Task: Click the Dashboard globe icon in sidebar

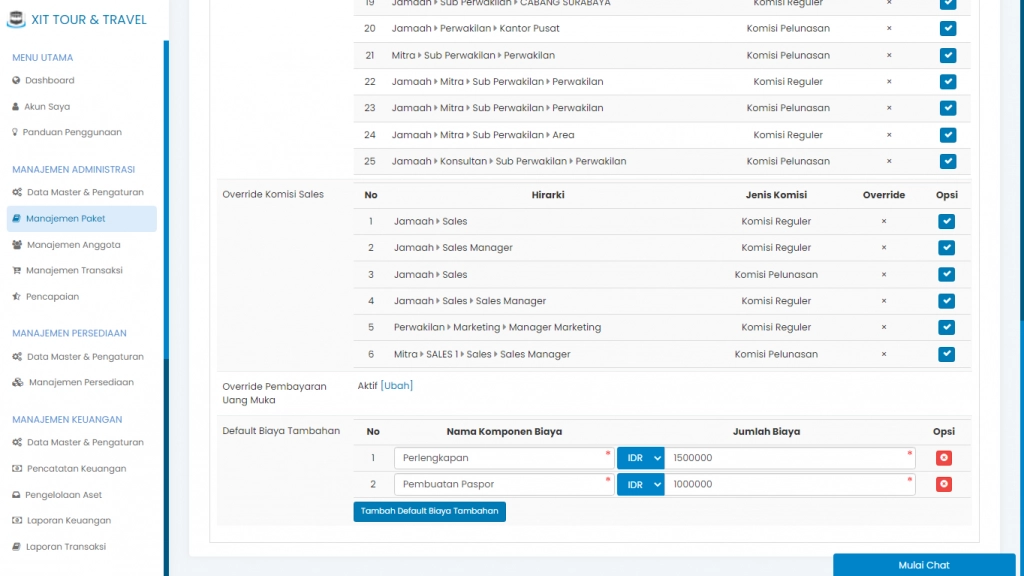Action: point(16,80)
